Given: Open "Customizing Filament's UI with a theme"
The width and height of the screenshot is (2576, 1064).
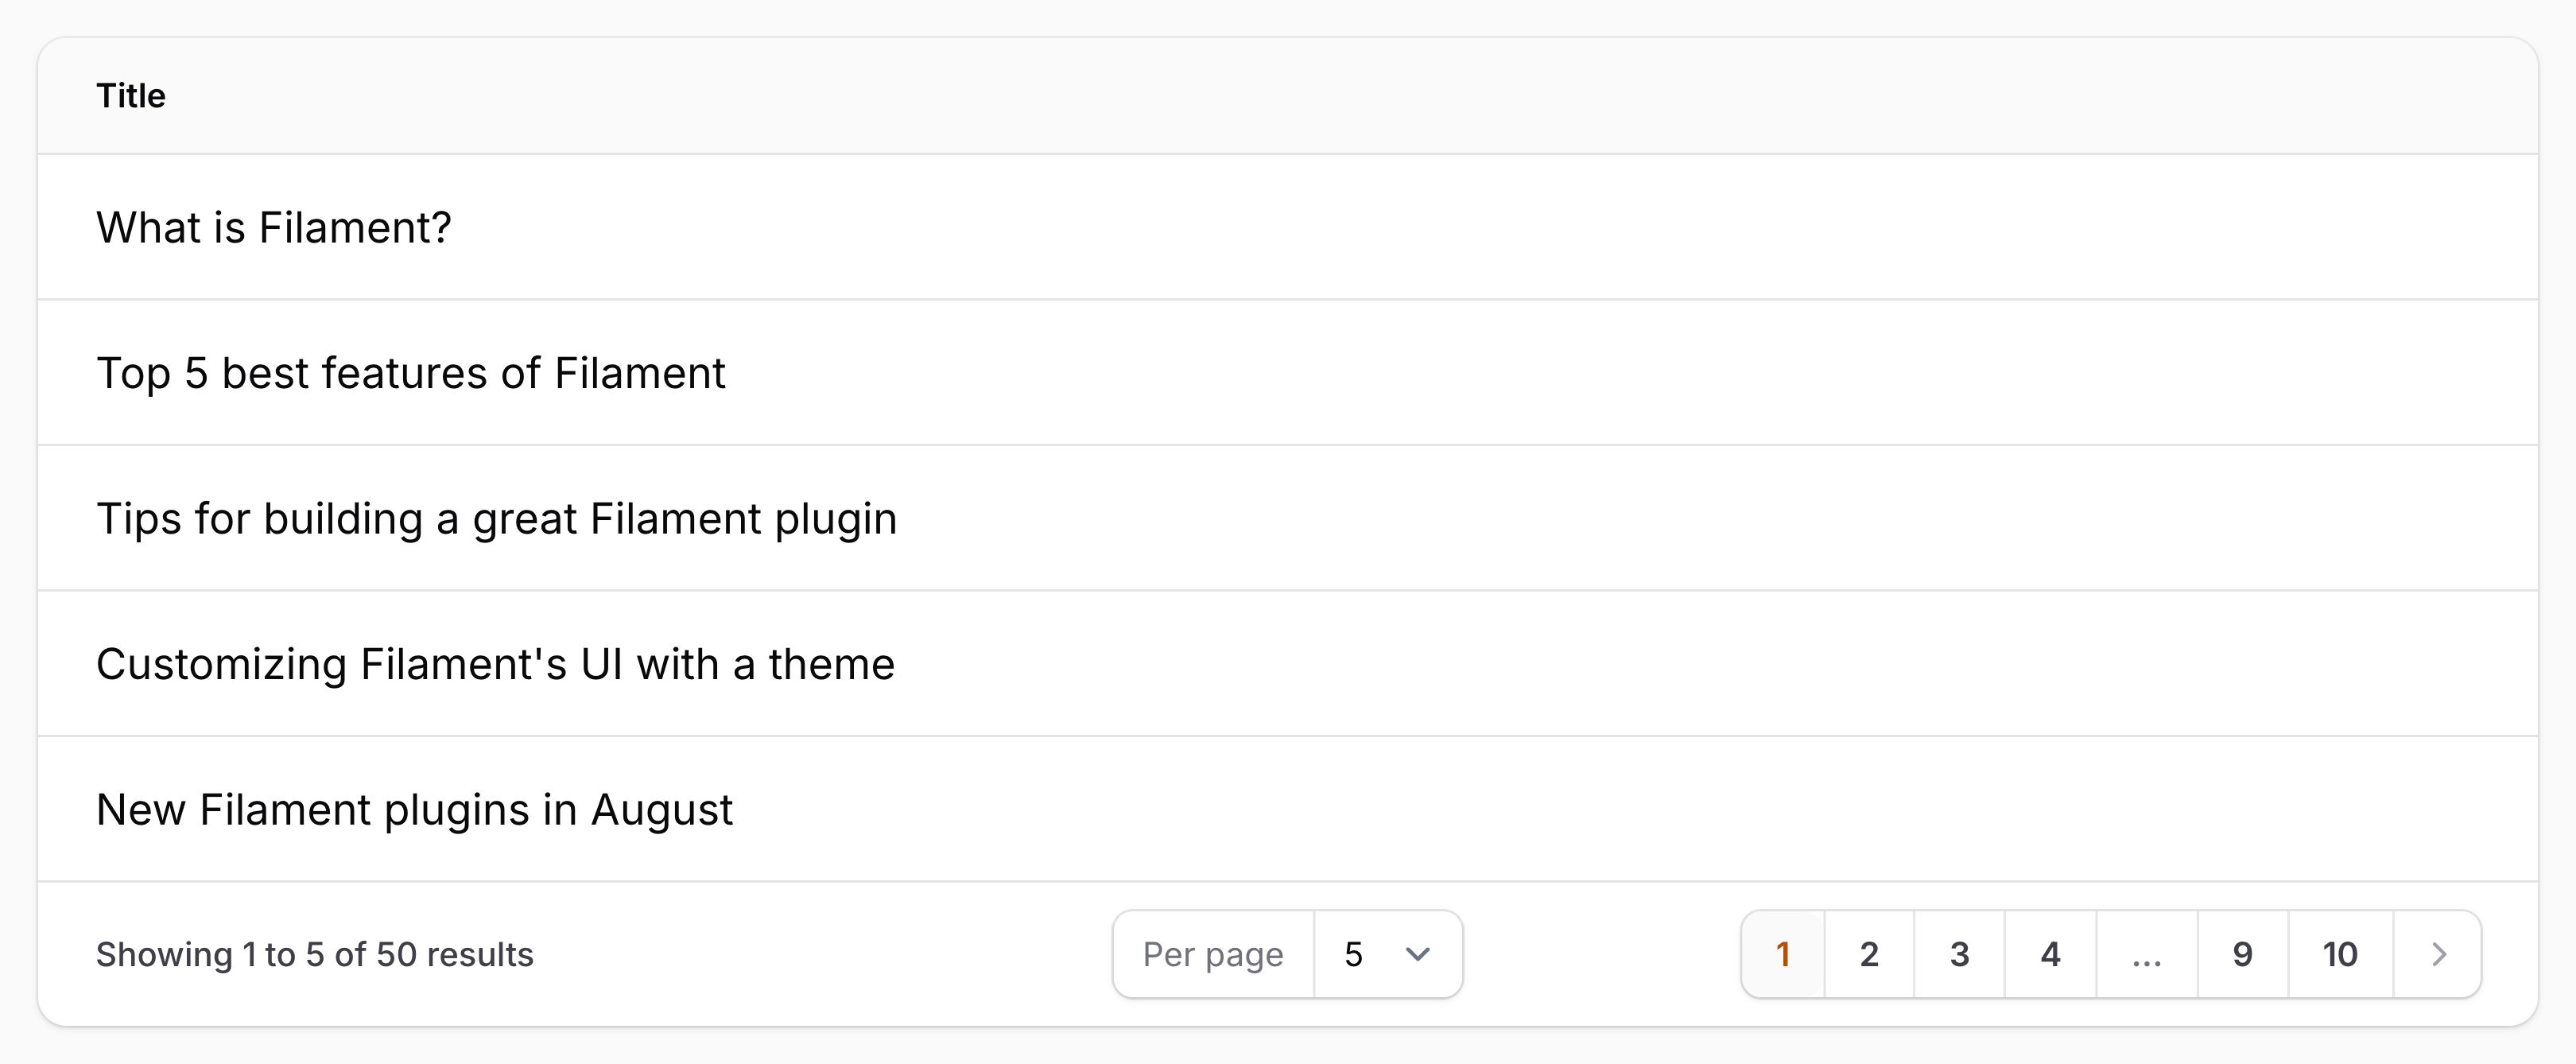Looking at the screenshot, I should [x=495, y=664].
